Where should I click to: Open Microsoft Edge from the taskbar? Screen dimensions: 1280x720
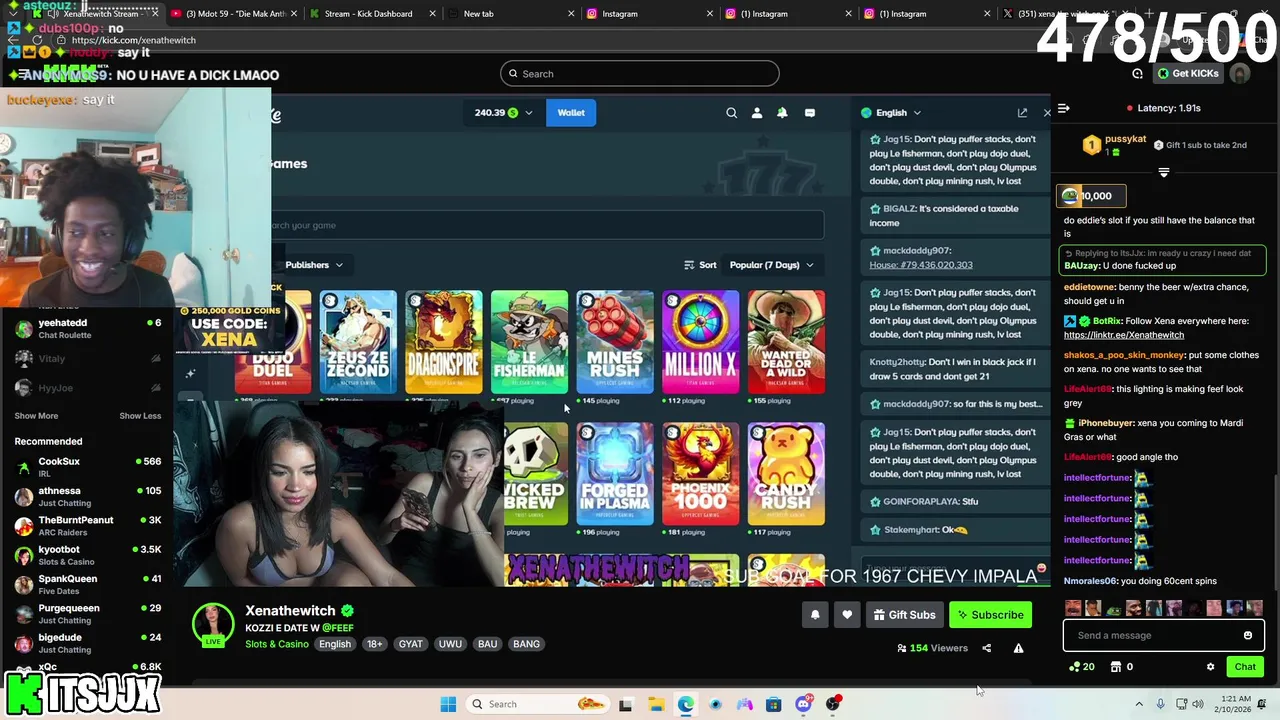[685, 704]
